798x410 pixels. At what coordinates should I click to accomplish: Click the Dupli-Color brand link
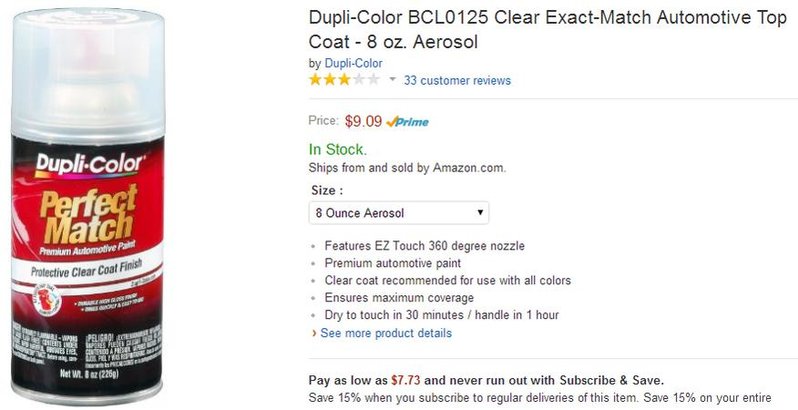(353, 64)
